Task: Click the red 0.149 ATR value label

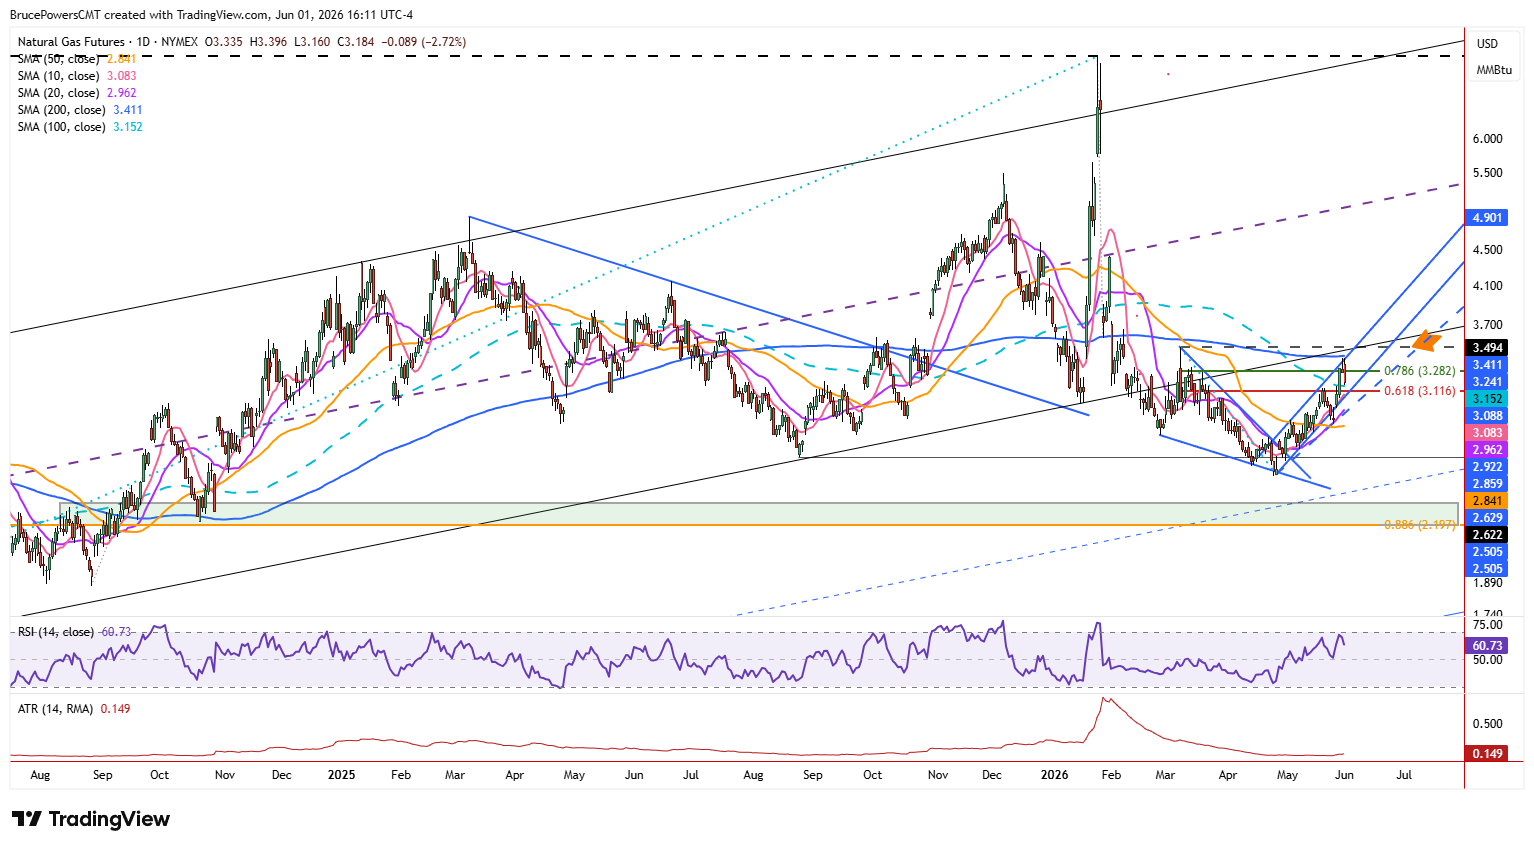Action: point(1487,754)
